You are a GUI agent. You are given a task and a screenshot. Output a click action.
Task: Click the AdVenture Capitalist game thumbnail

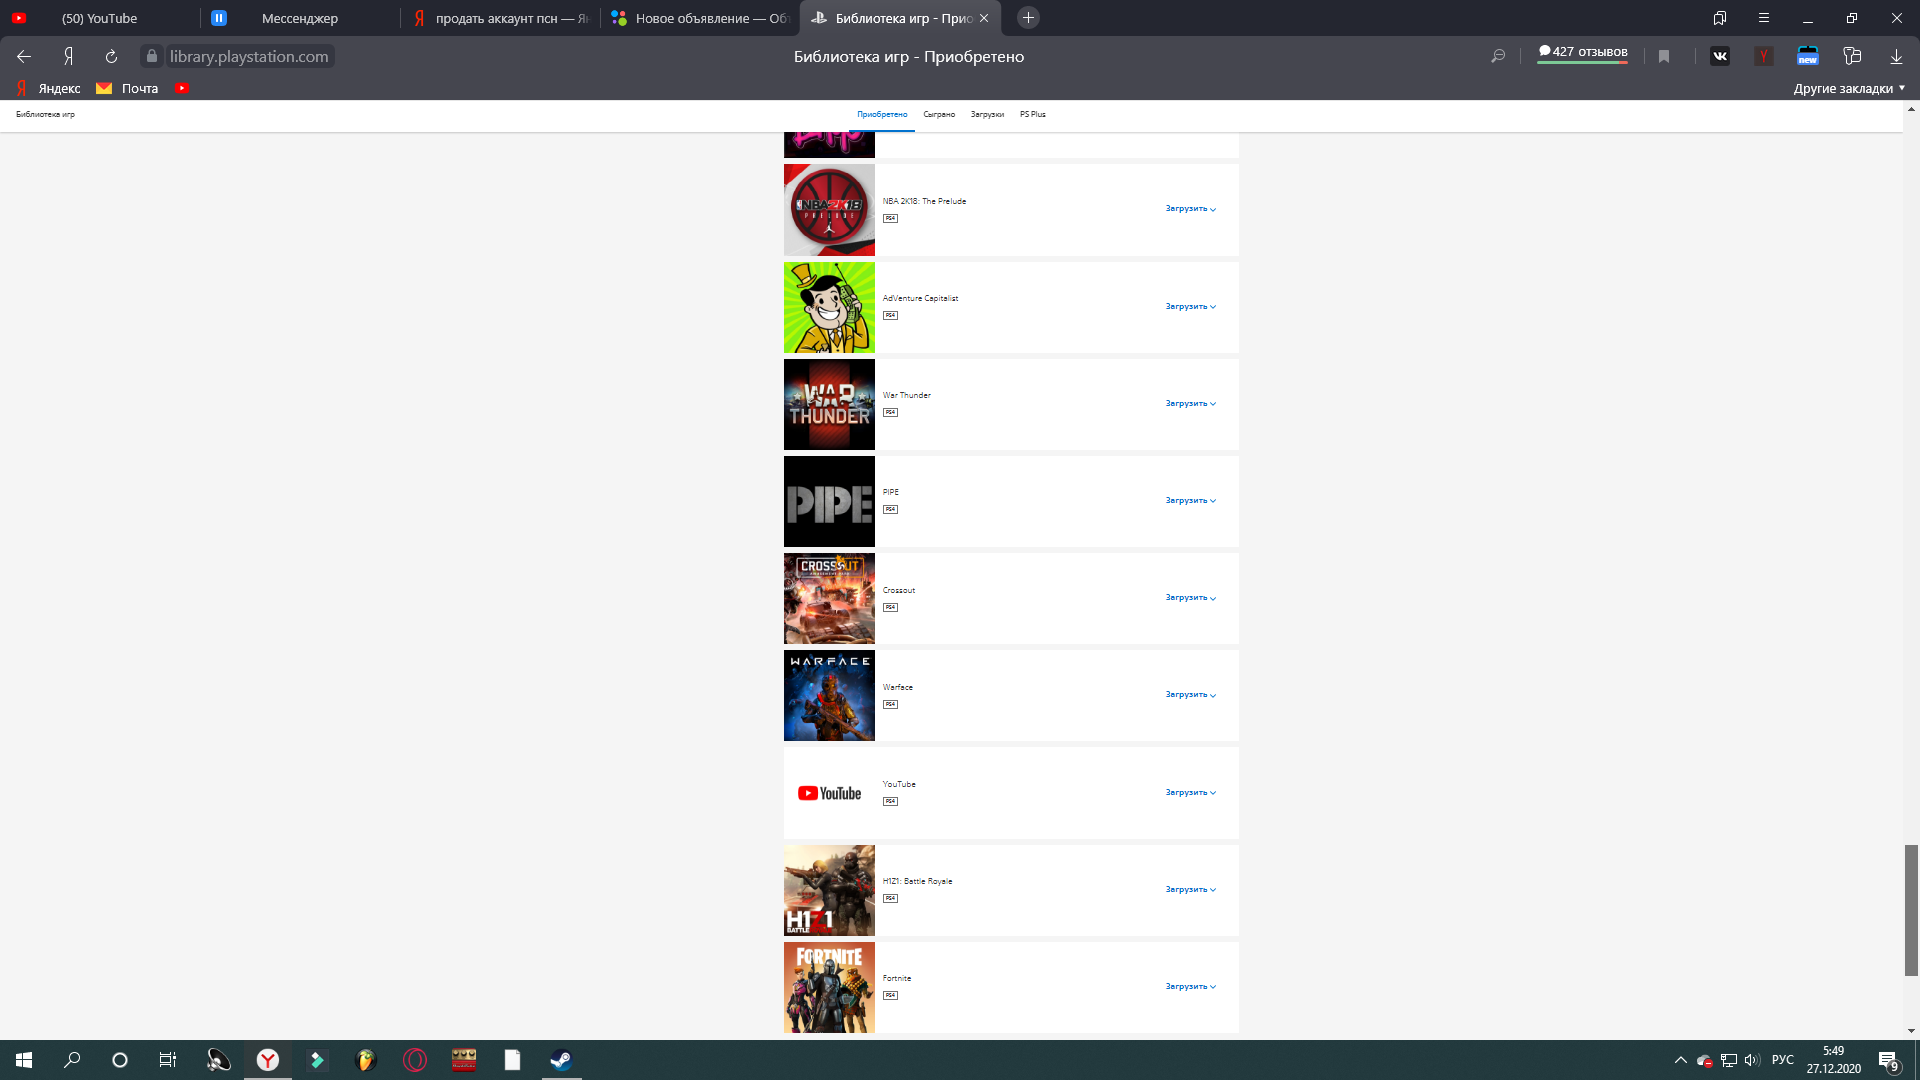click(829, 307)
